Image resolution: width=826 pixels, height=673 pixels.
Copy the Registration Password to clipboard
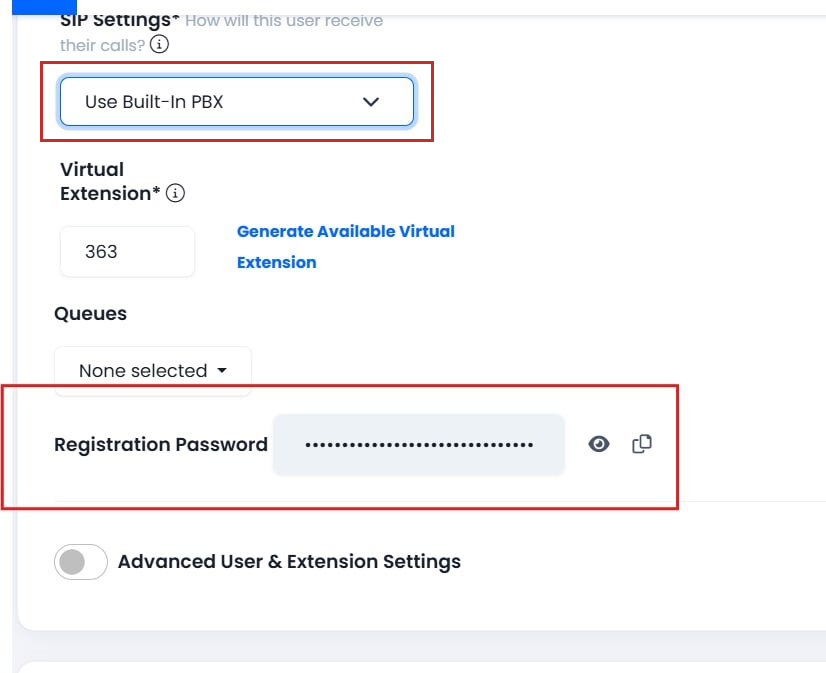(641, 443)
